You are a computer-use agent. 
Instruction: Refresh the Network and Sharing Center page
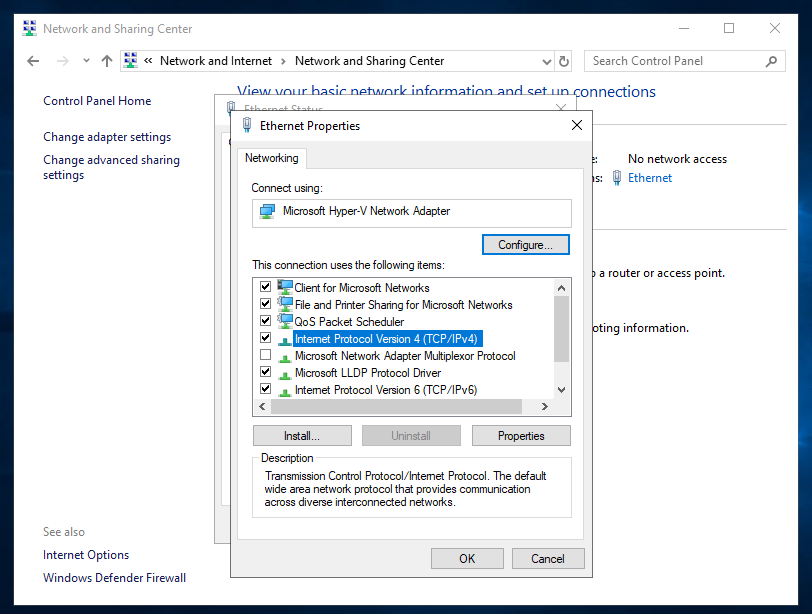click(x=564, y=61)
